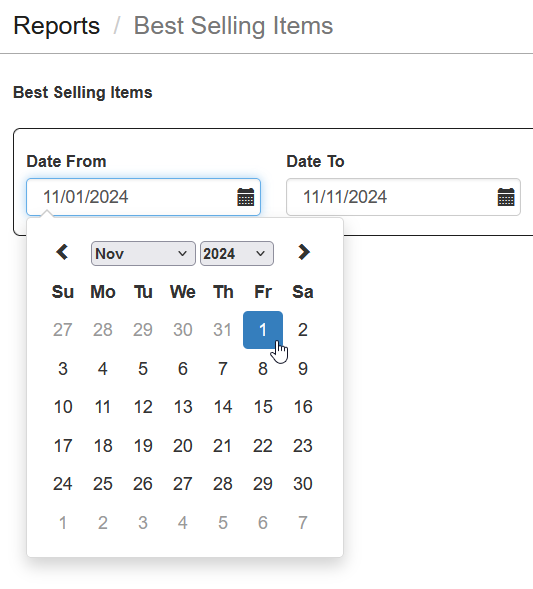Expand the 2024 year dropdown
The width and height of the screenshot is (533, 589).
coord(237,254)
